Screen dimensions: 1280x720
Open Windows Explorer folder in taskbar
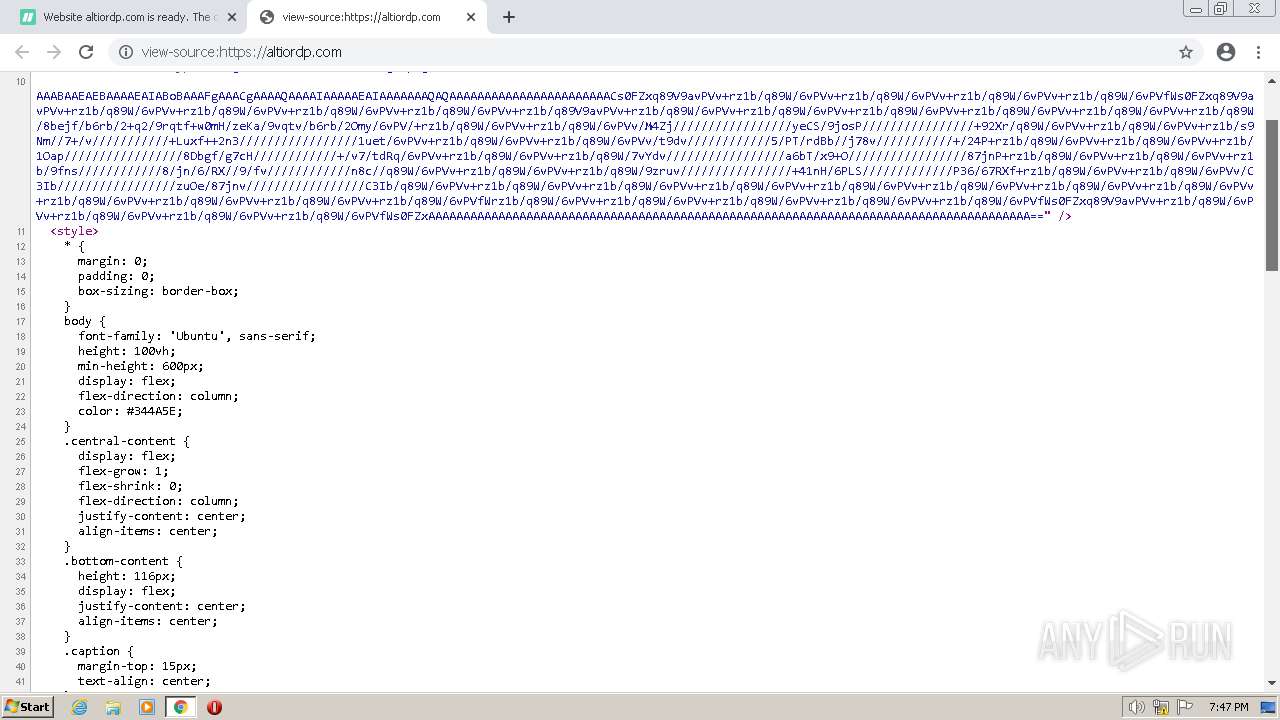113,707
